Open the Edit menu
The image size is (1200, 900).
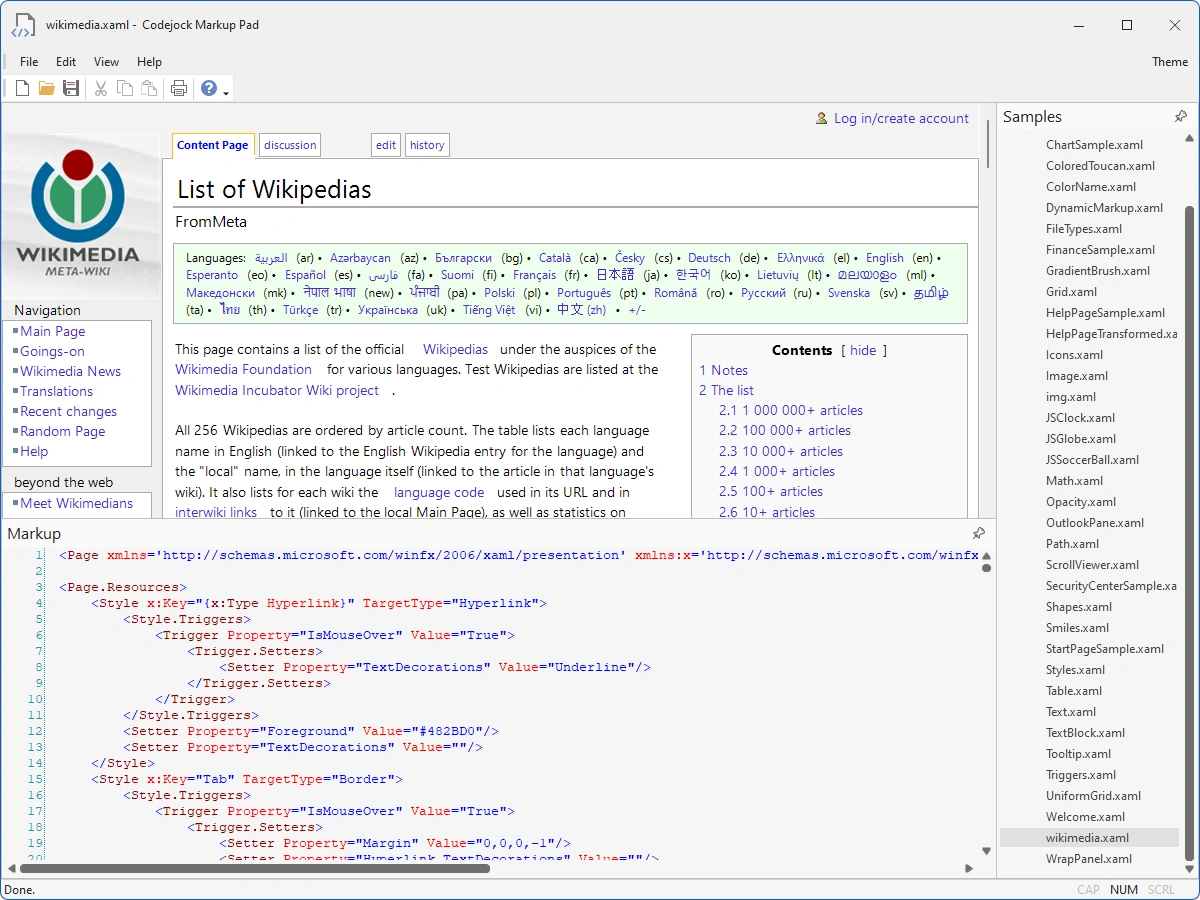click(x=66, y=62)
